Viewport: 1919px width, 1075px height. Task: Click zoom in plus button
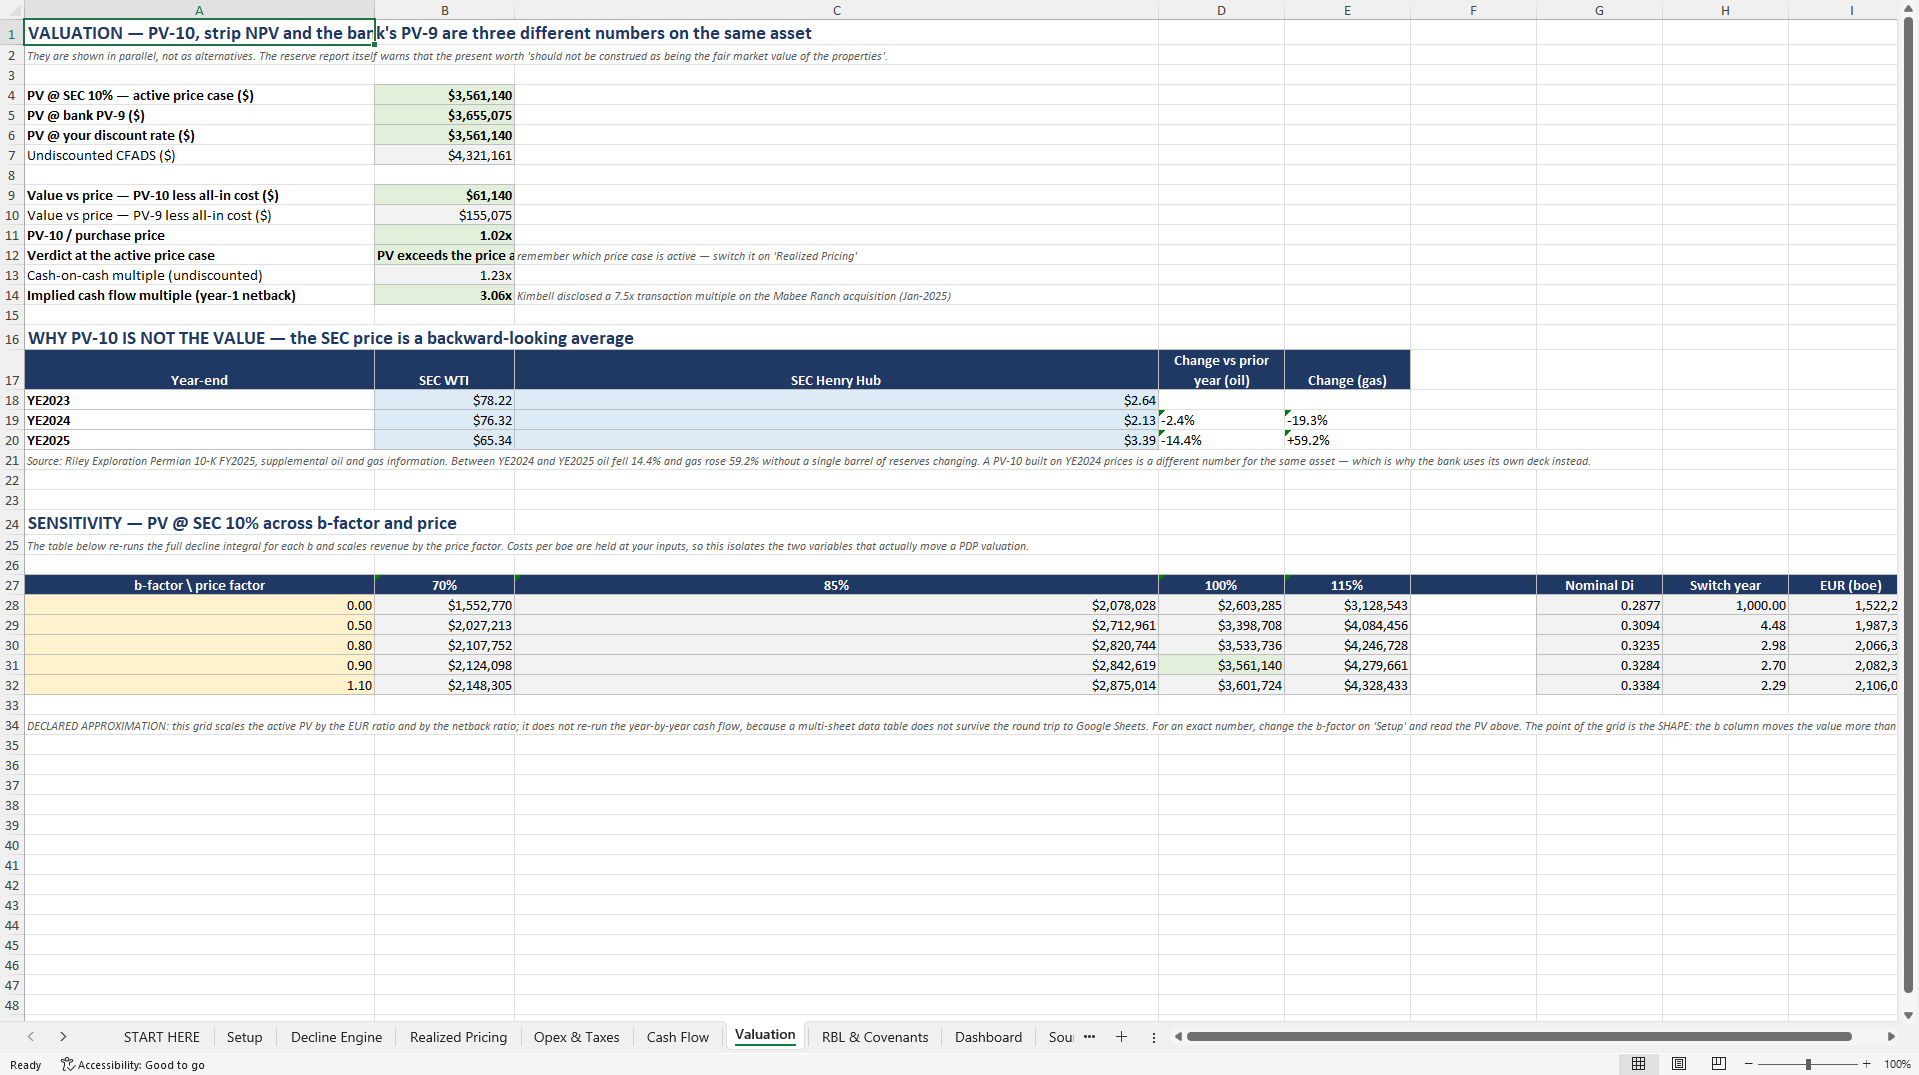coord(1866,1064)
